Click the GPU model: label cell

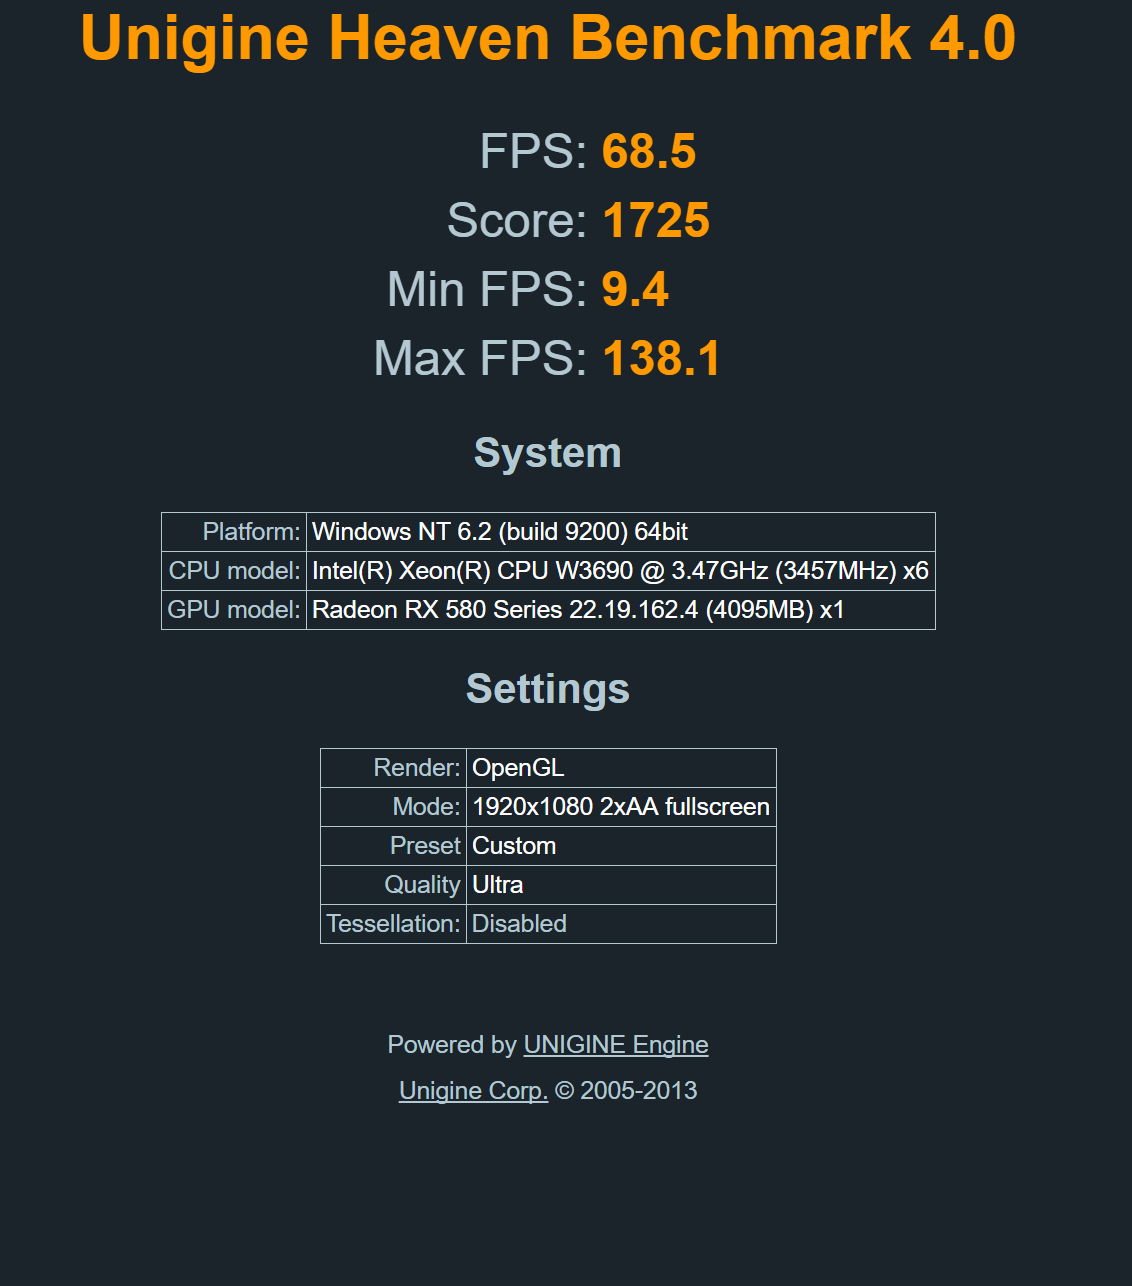(234, 610)
